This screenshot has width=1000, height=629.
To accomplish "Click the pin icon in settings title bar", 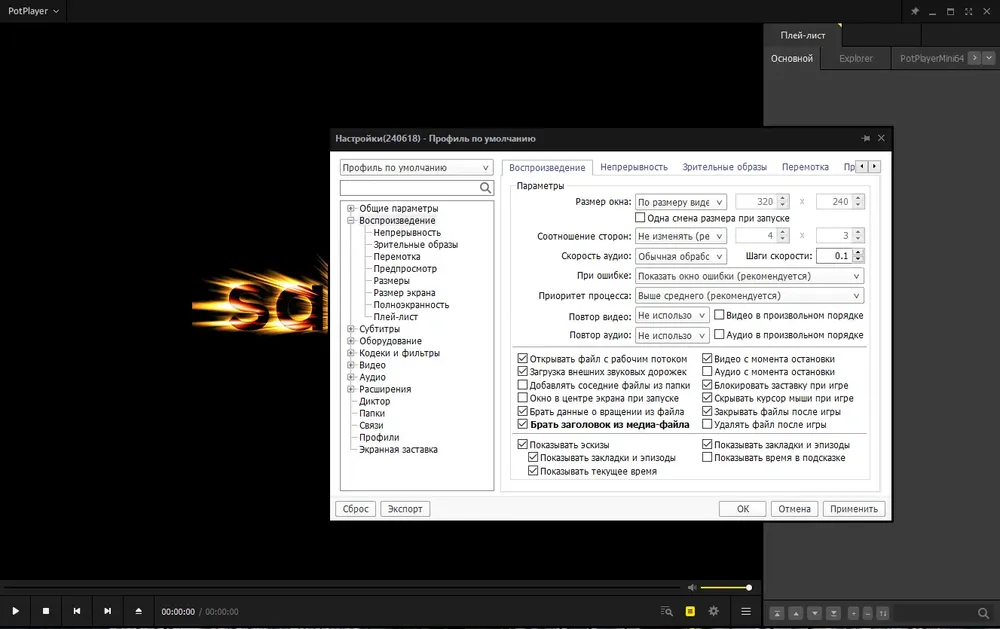I will (865, 138).
